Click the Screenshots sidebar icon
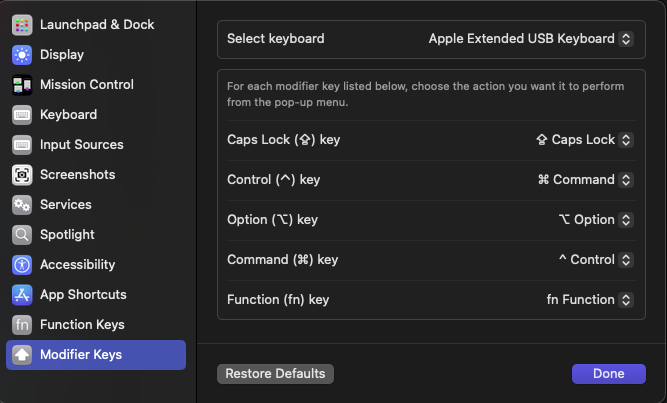Viewport: 667px width, 403px height. (x=22, y=174)
